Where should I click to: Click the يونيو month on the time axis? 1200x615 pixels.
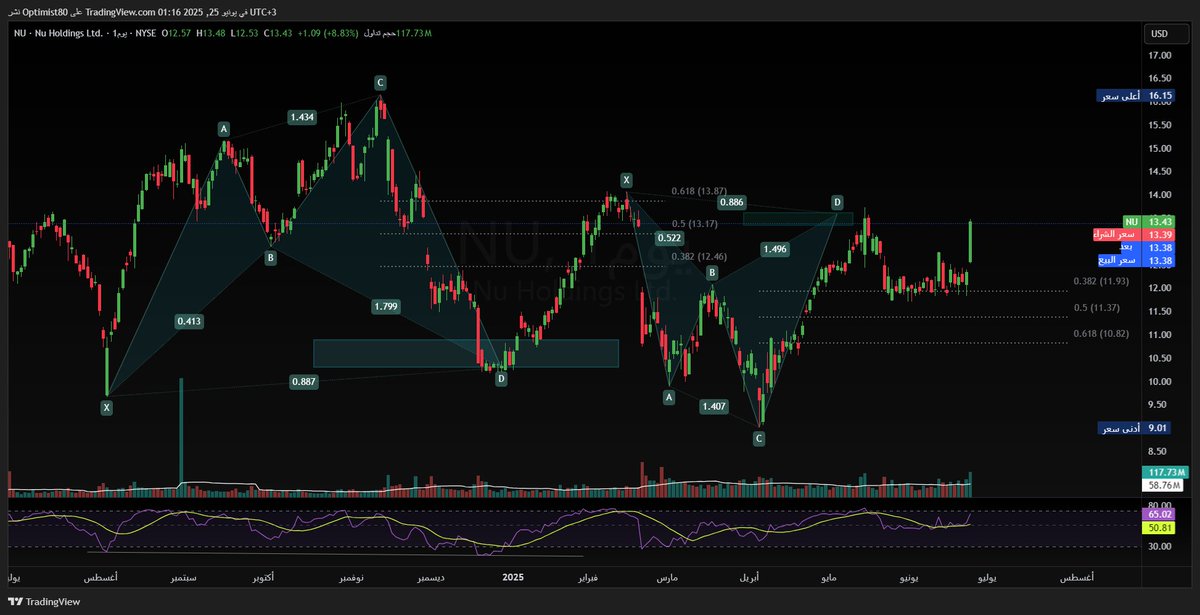[x=909, y=578]
